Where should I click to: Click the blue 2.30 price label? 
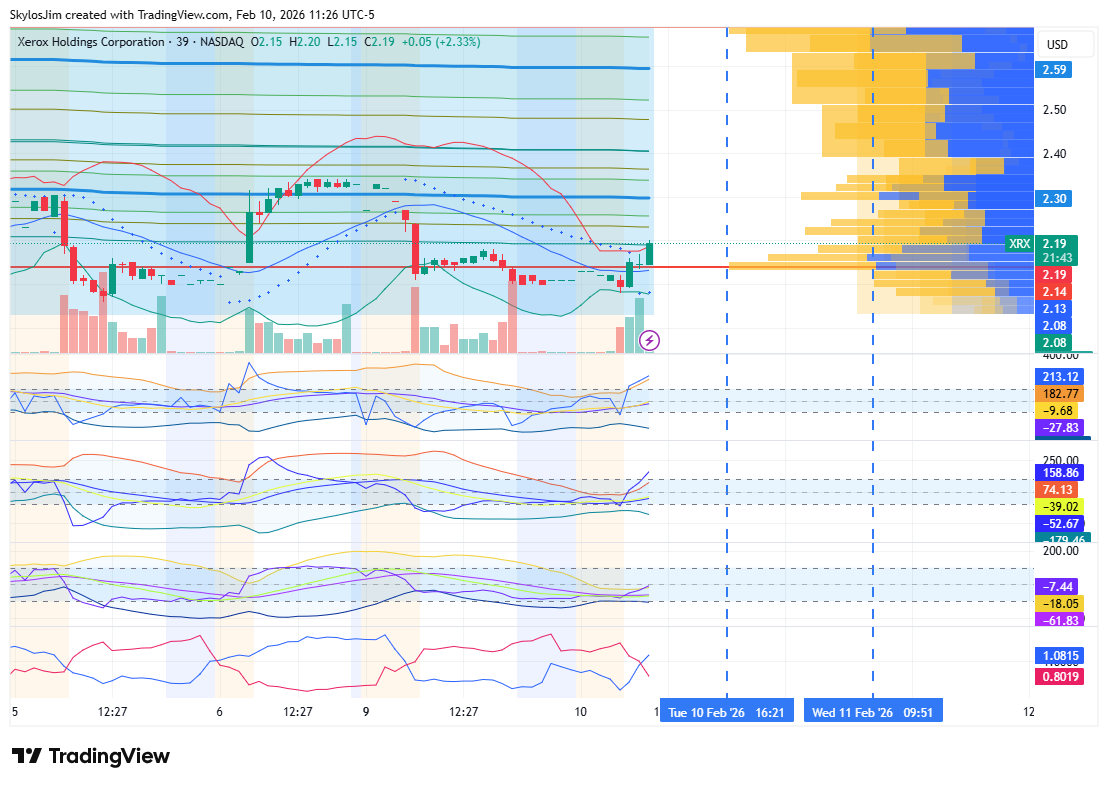pyautogui.click(x=1053, y=199)
